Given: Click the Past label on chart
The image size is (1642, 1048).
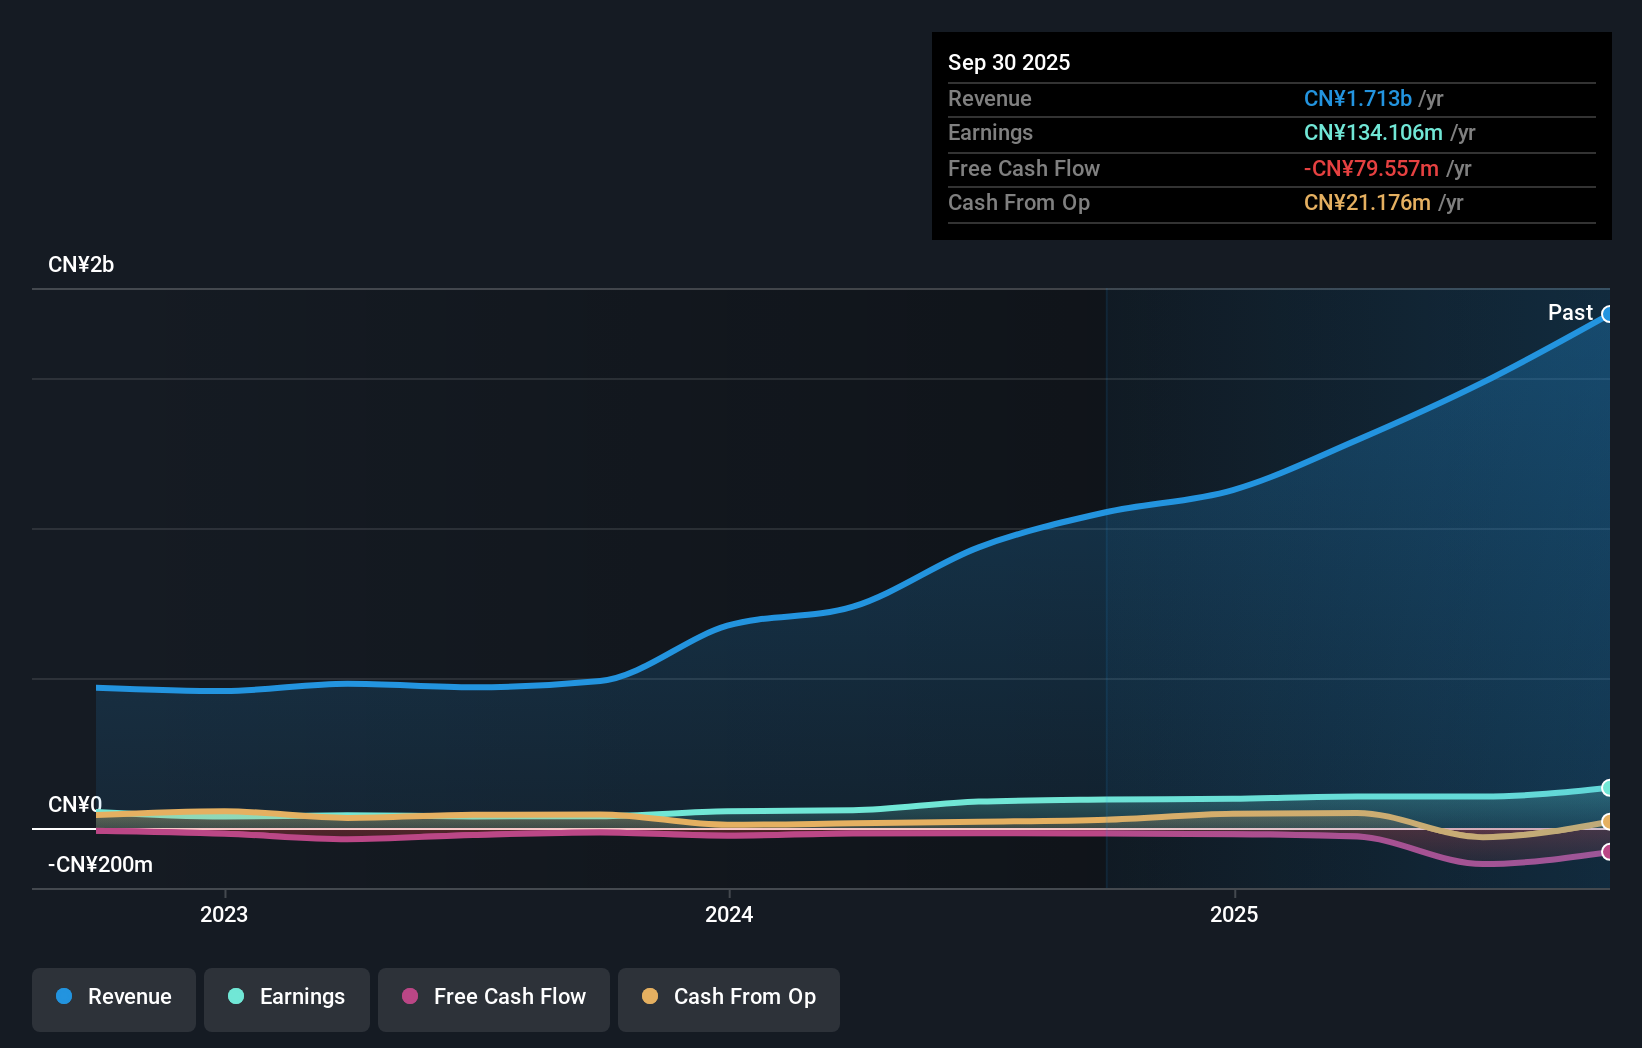Looking at the screenshot, I should click(1569, 313).
